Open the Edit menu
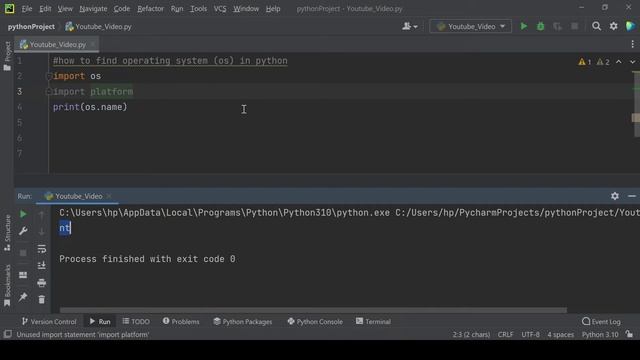The image size is (640, 360). 45,9
